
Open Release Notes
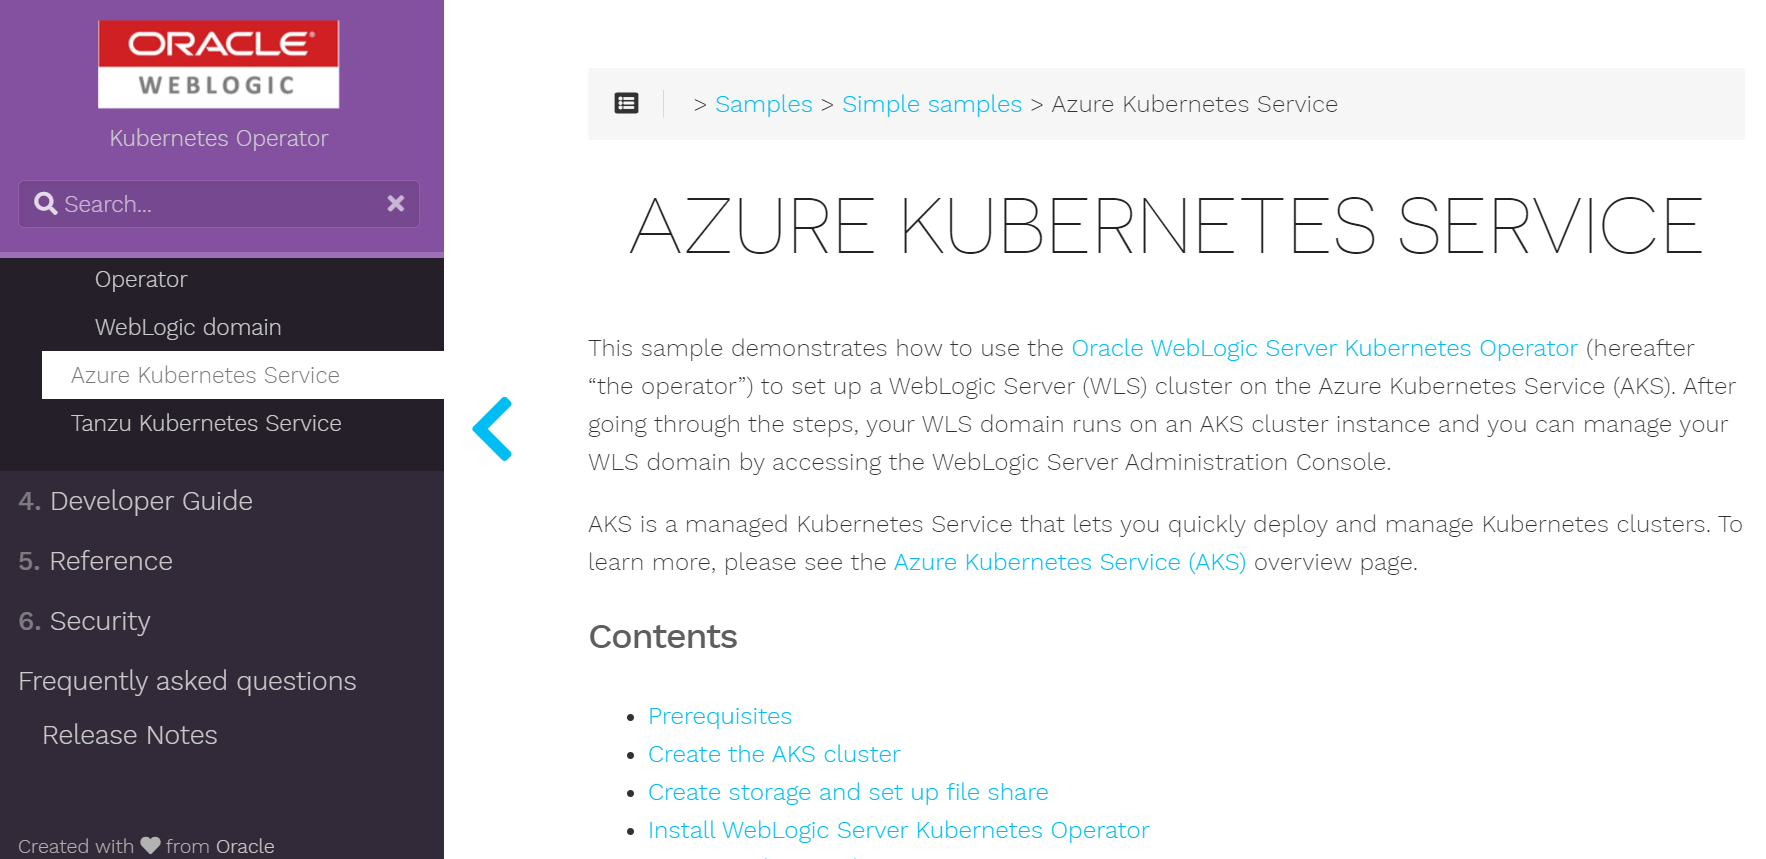(x=130, y=735)
